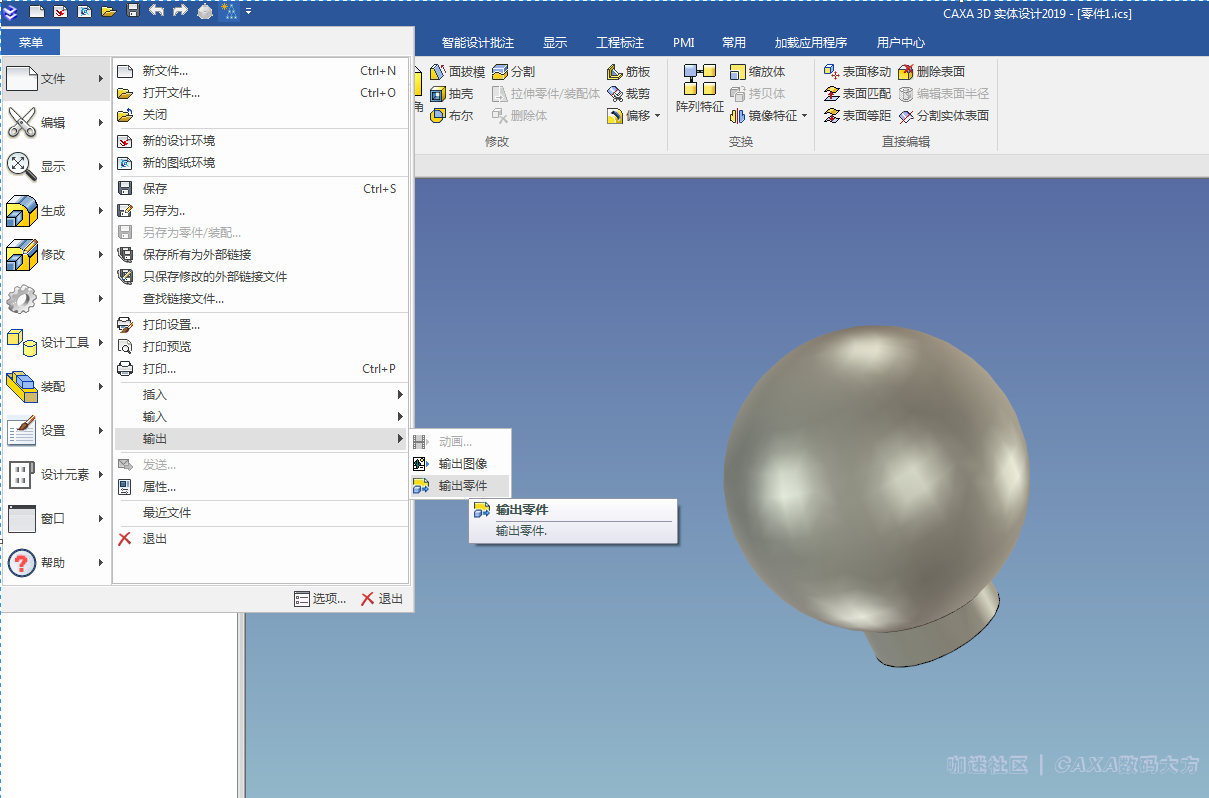Viewport: 1209px width, 798px height.
Task: Open the 设置 menu category
Action: (x=57, y=431)
